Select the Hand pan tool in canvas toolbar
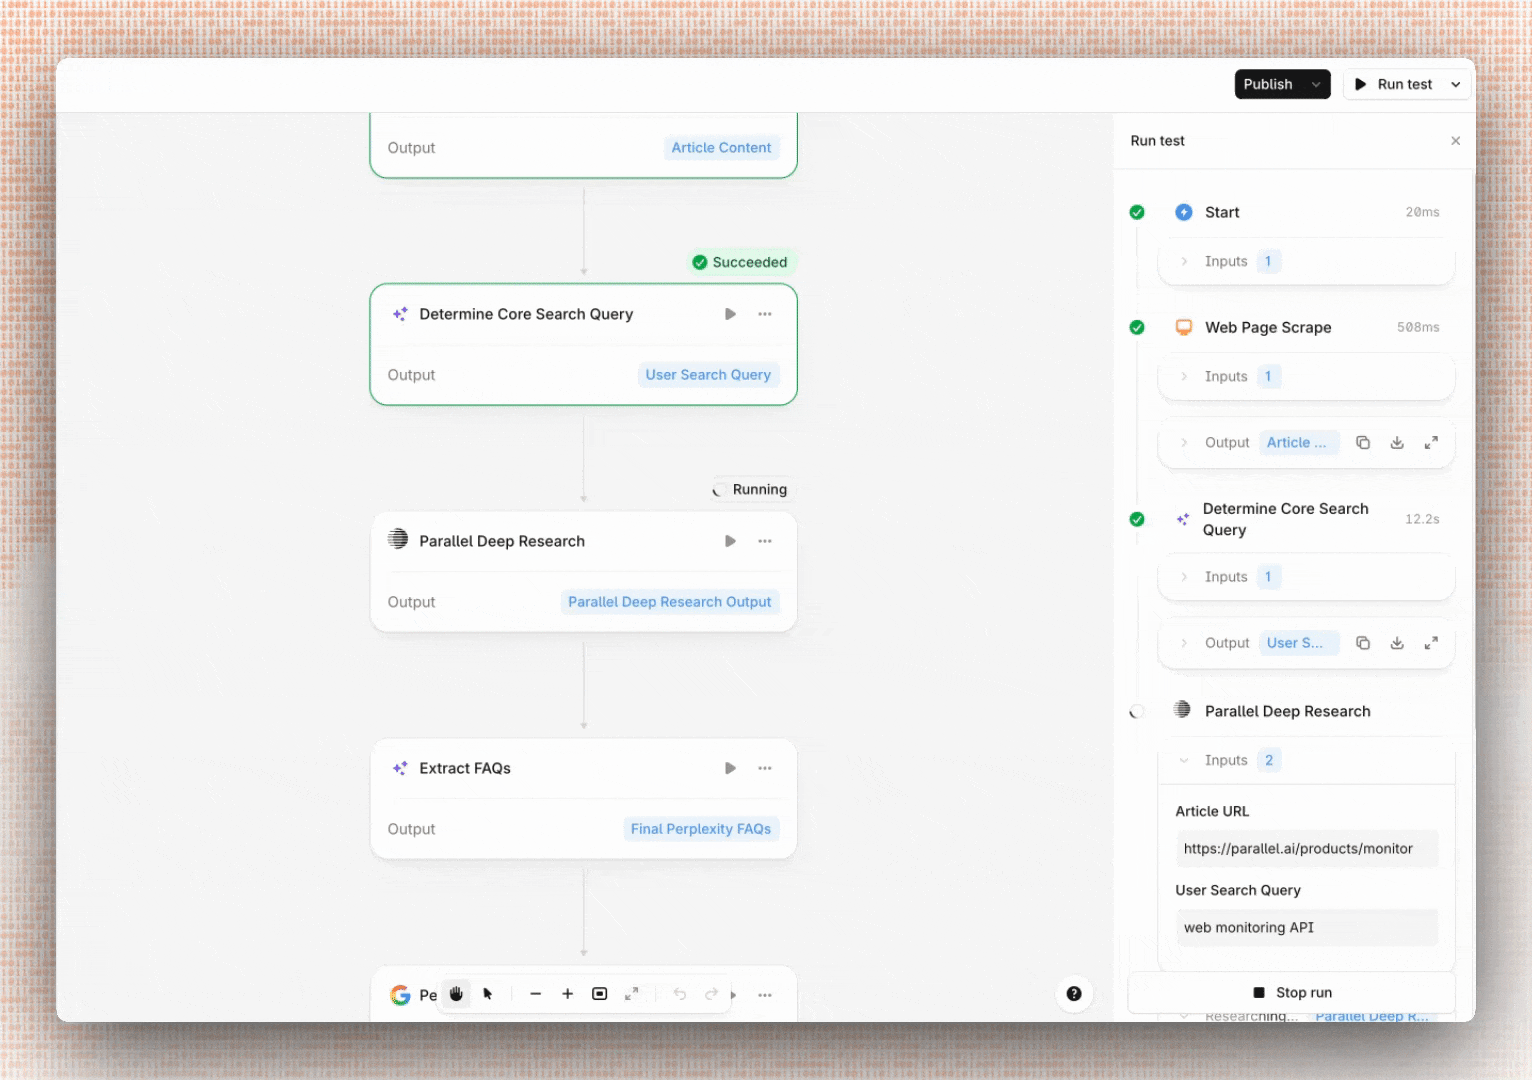 tap(457, 994)
